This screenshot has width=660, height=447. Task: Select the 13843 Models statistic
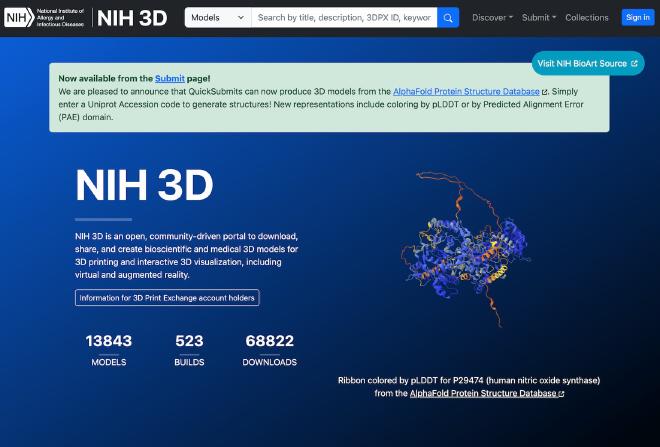point(109,349)
